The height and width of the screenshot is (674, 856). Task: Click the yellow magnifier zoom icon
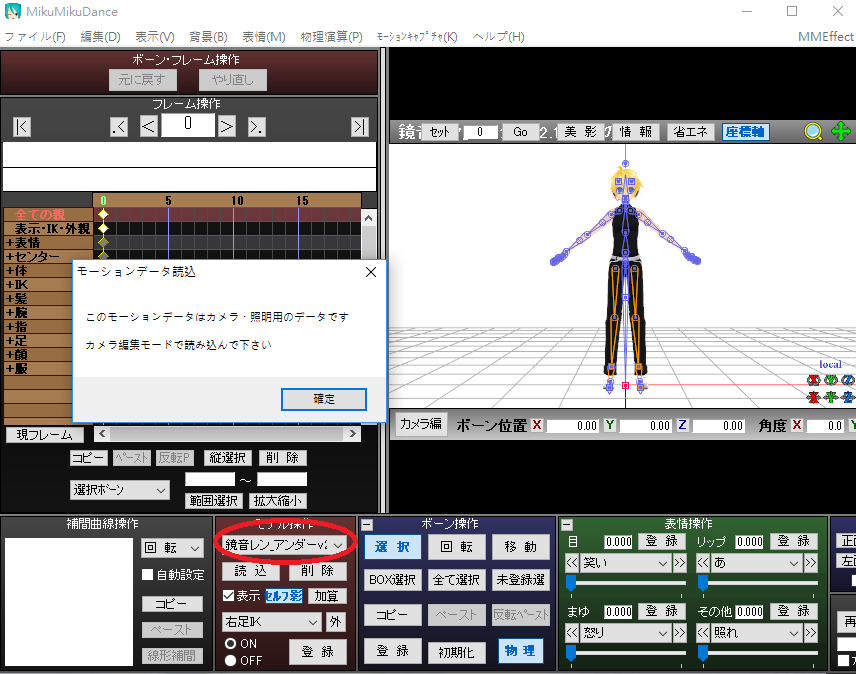click(x=813, y=132)
